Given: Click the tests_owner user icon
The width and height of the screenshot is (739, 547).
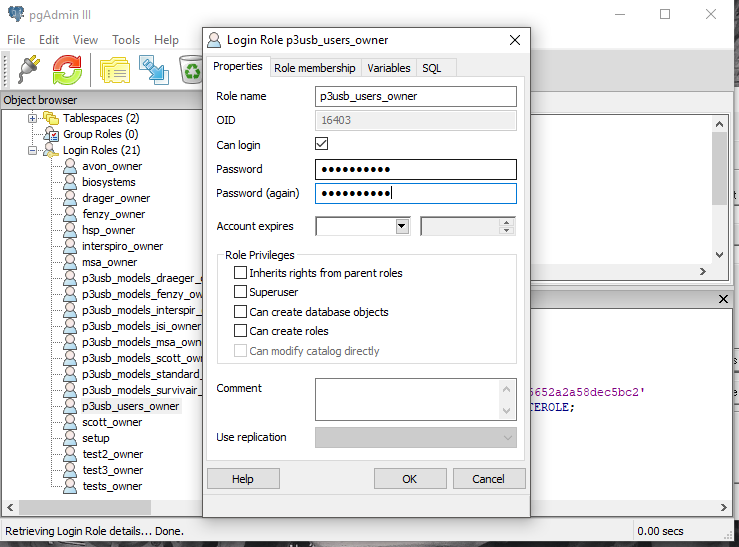Looking at the screenshot, I should coord(70,486).
